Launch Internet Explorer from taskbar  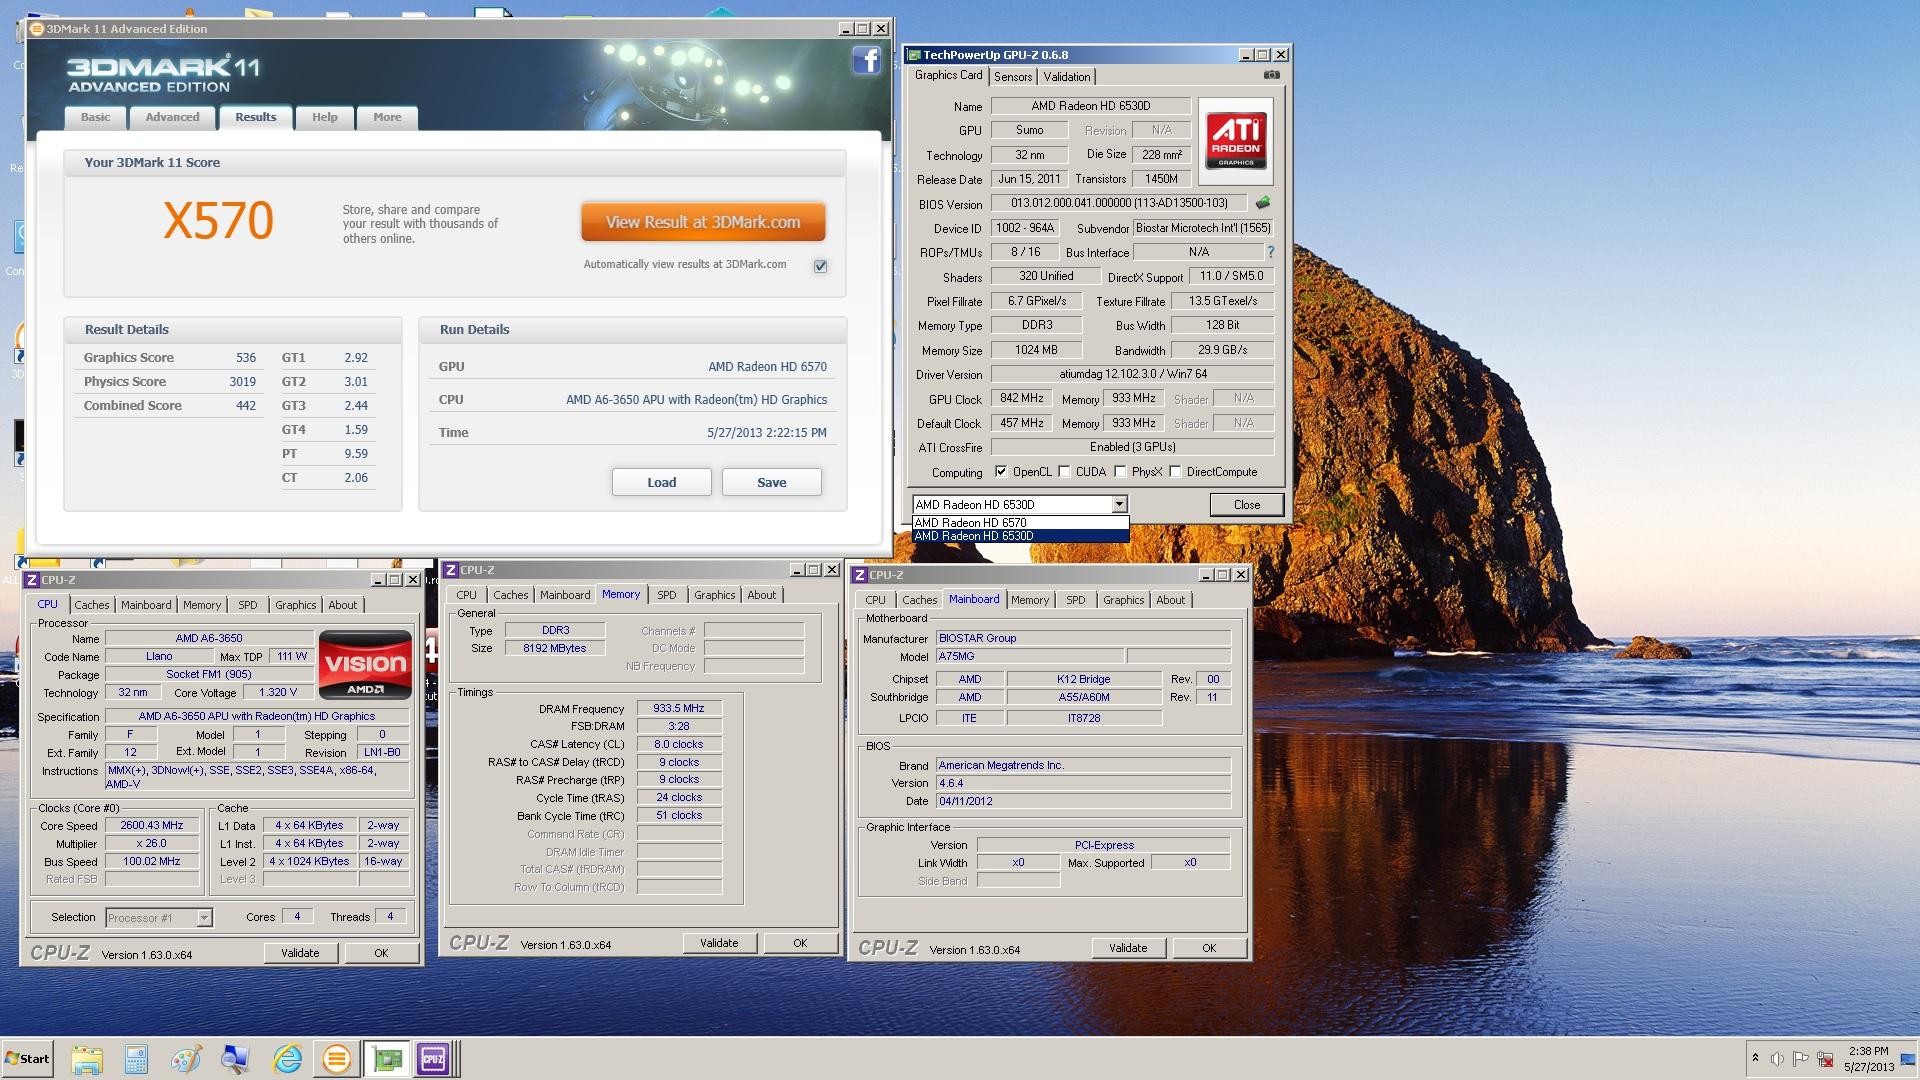(x=287, y=1059)
